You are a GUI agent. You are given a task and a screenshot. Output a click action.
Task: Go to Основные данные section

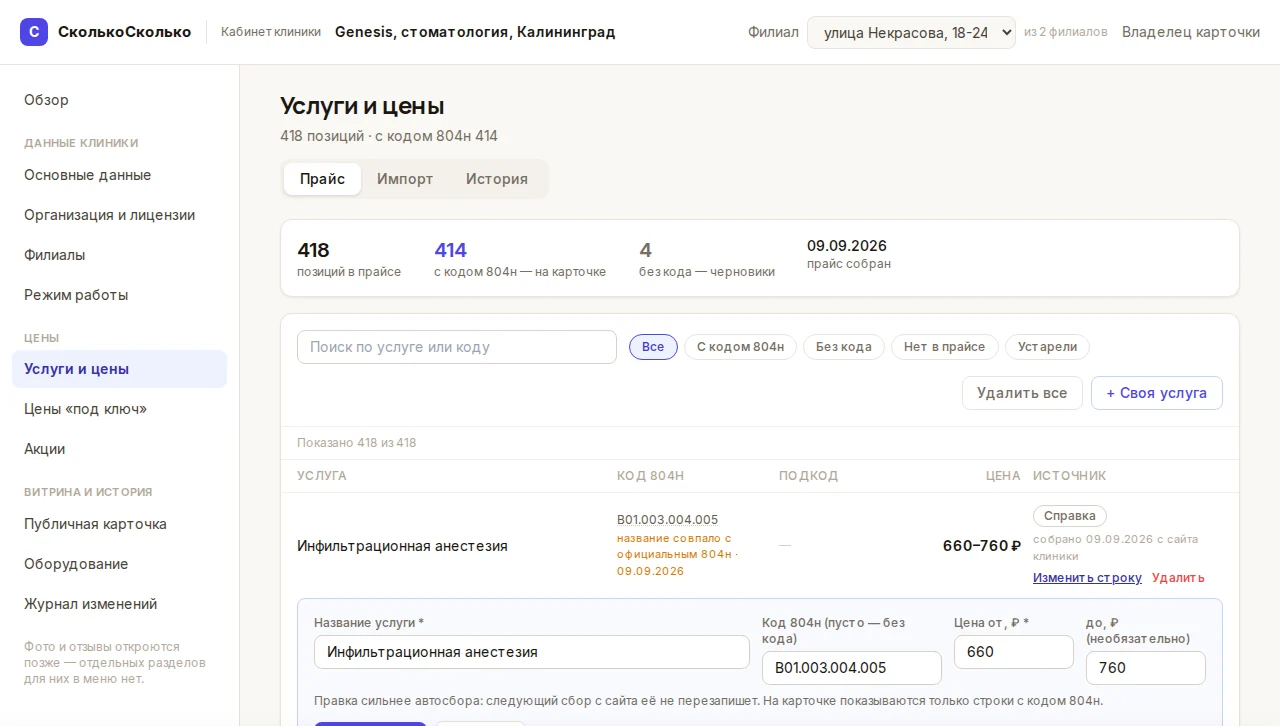[119, 175]
